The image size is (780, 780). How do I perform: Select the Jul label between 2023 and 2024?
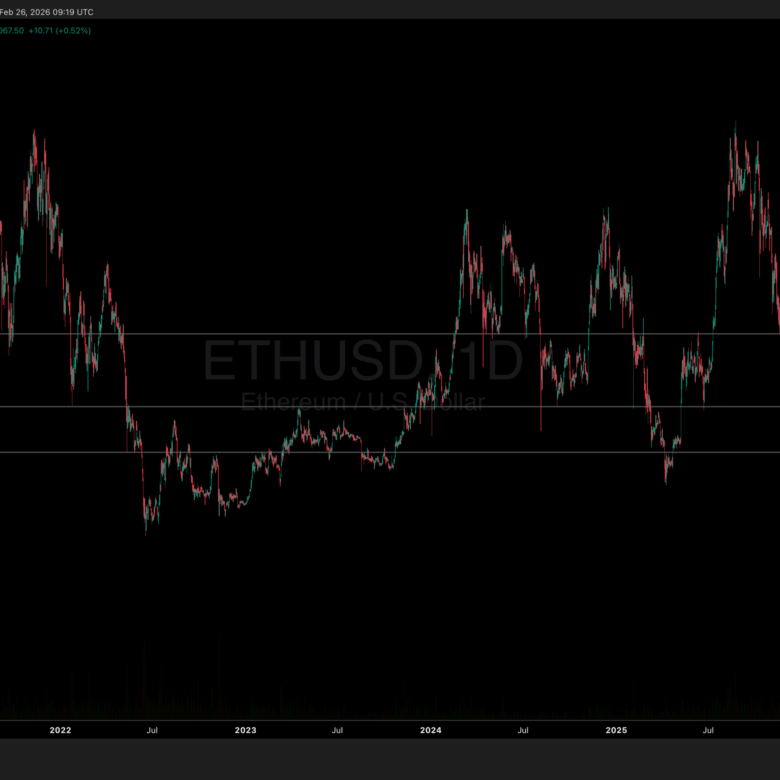pos(338,731)
